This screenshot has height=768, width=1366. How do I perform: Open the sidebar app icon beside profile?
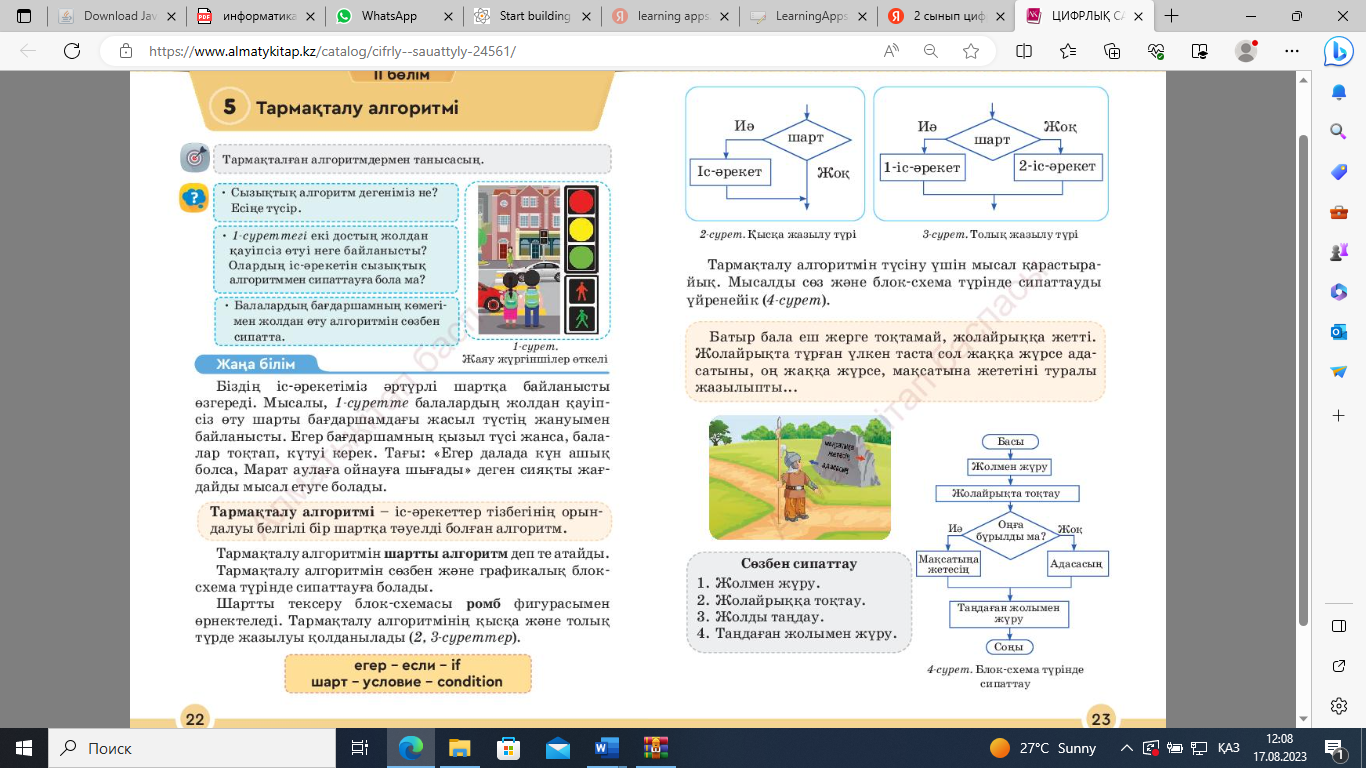pos(1201,51)
